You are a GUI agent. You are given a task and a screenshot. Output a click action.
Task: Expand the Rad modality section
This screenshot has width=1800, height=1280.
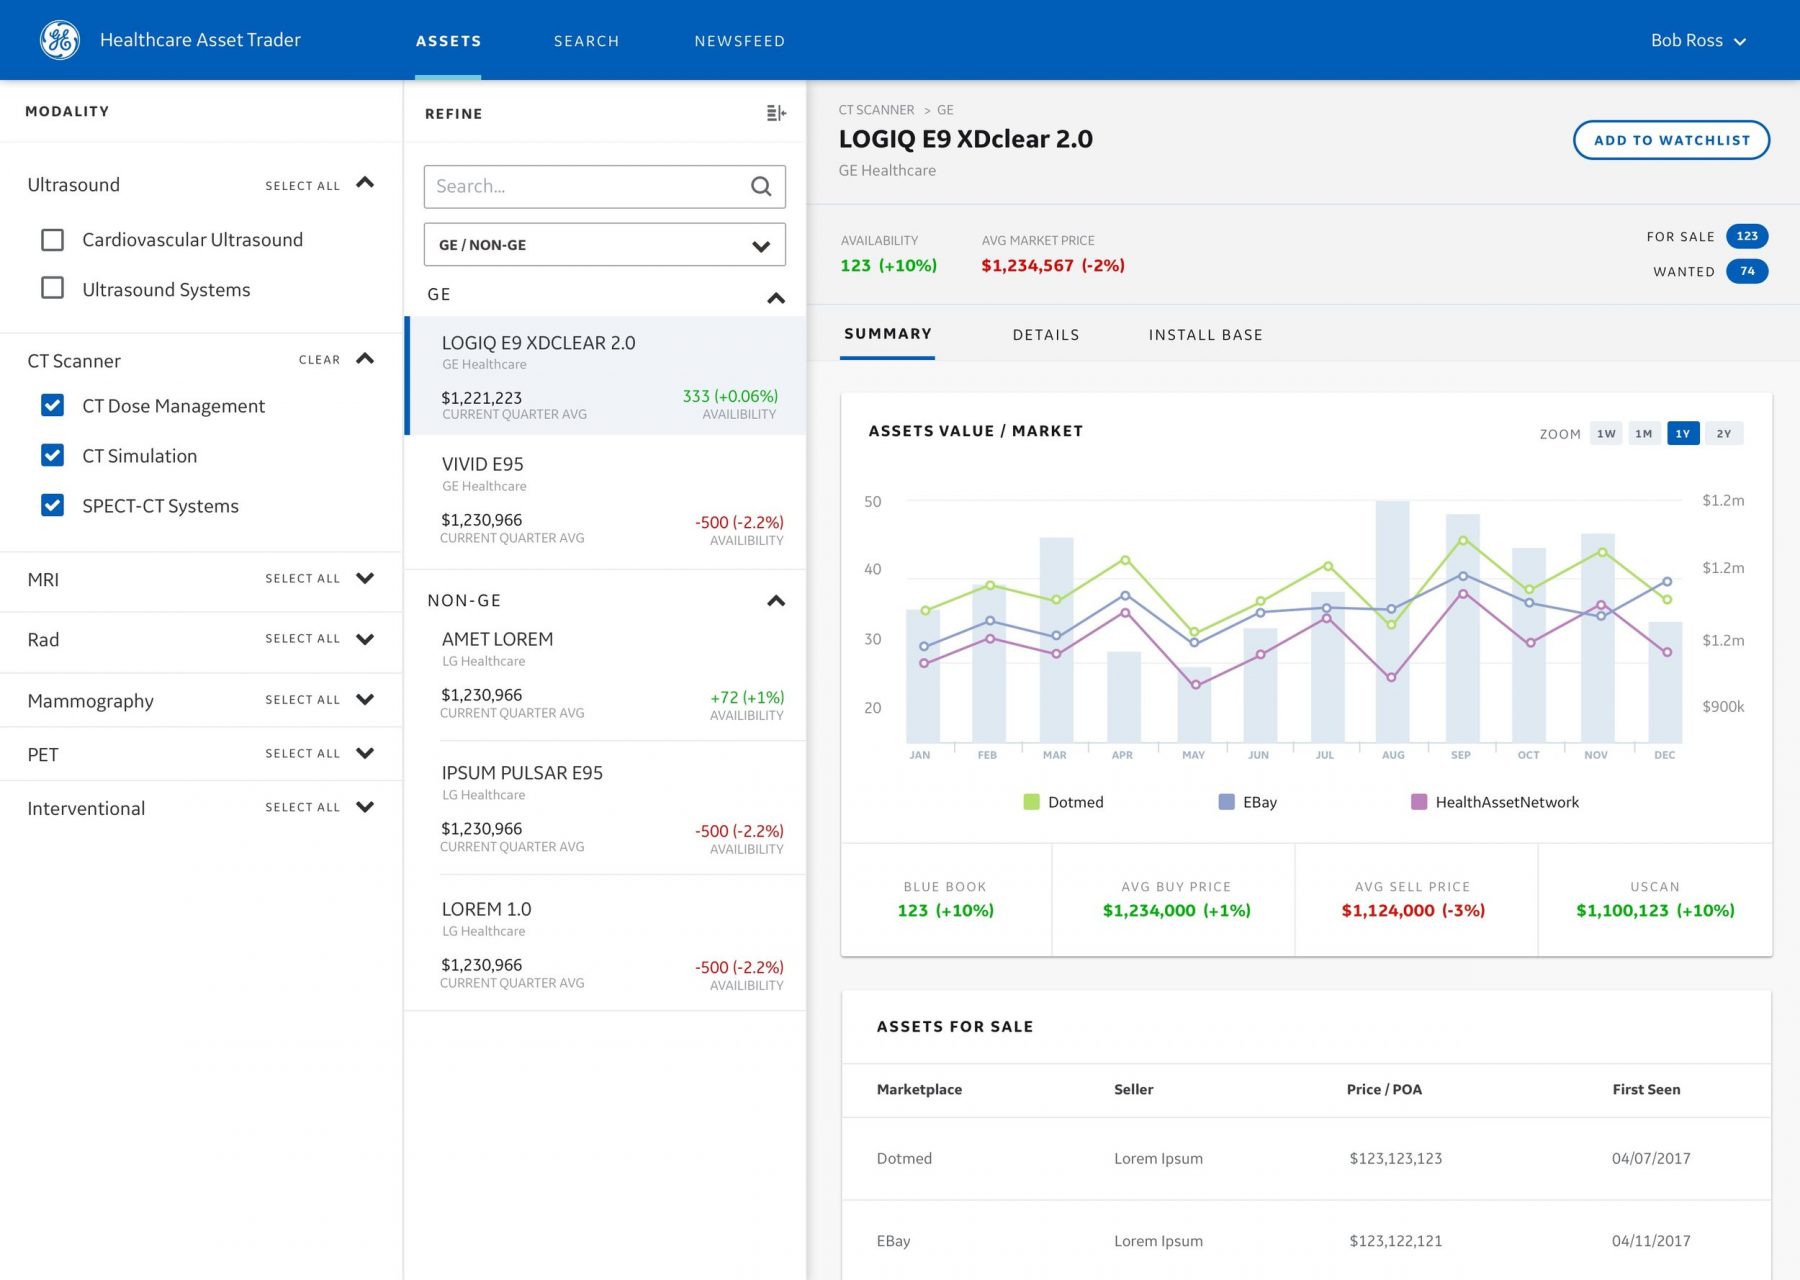pos(365,639)
